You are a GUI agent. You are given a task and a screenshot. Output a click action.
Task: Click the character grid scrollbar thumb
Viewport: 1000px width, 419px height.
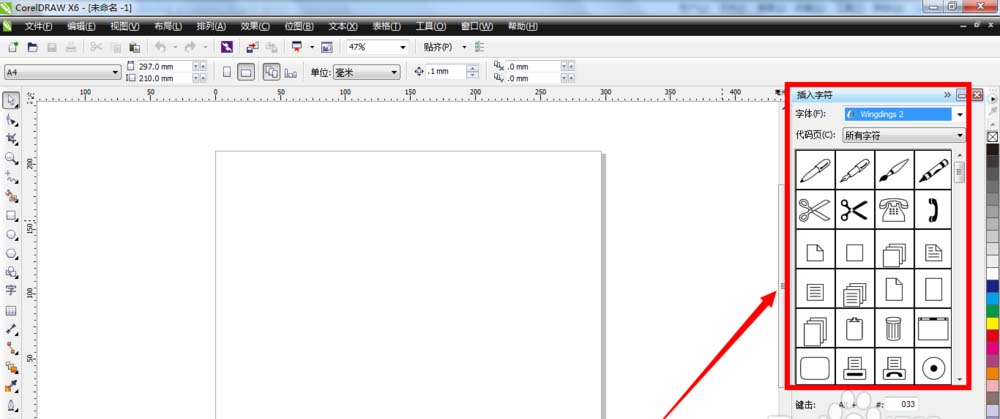pos(959,172)
